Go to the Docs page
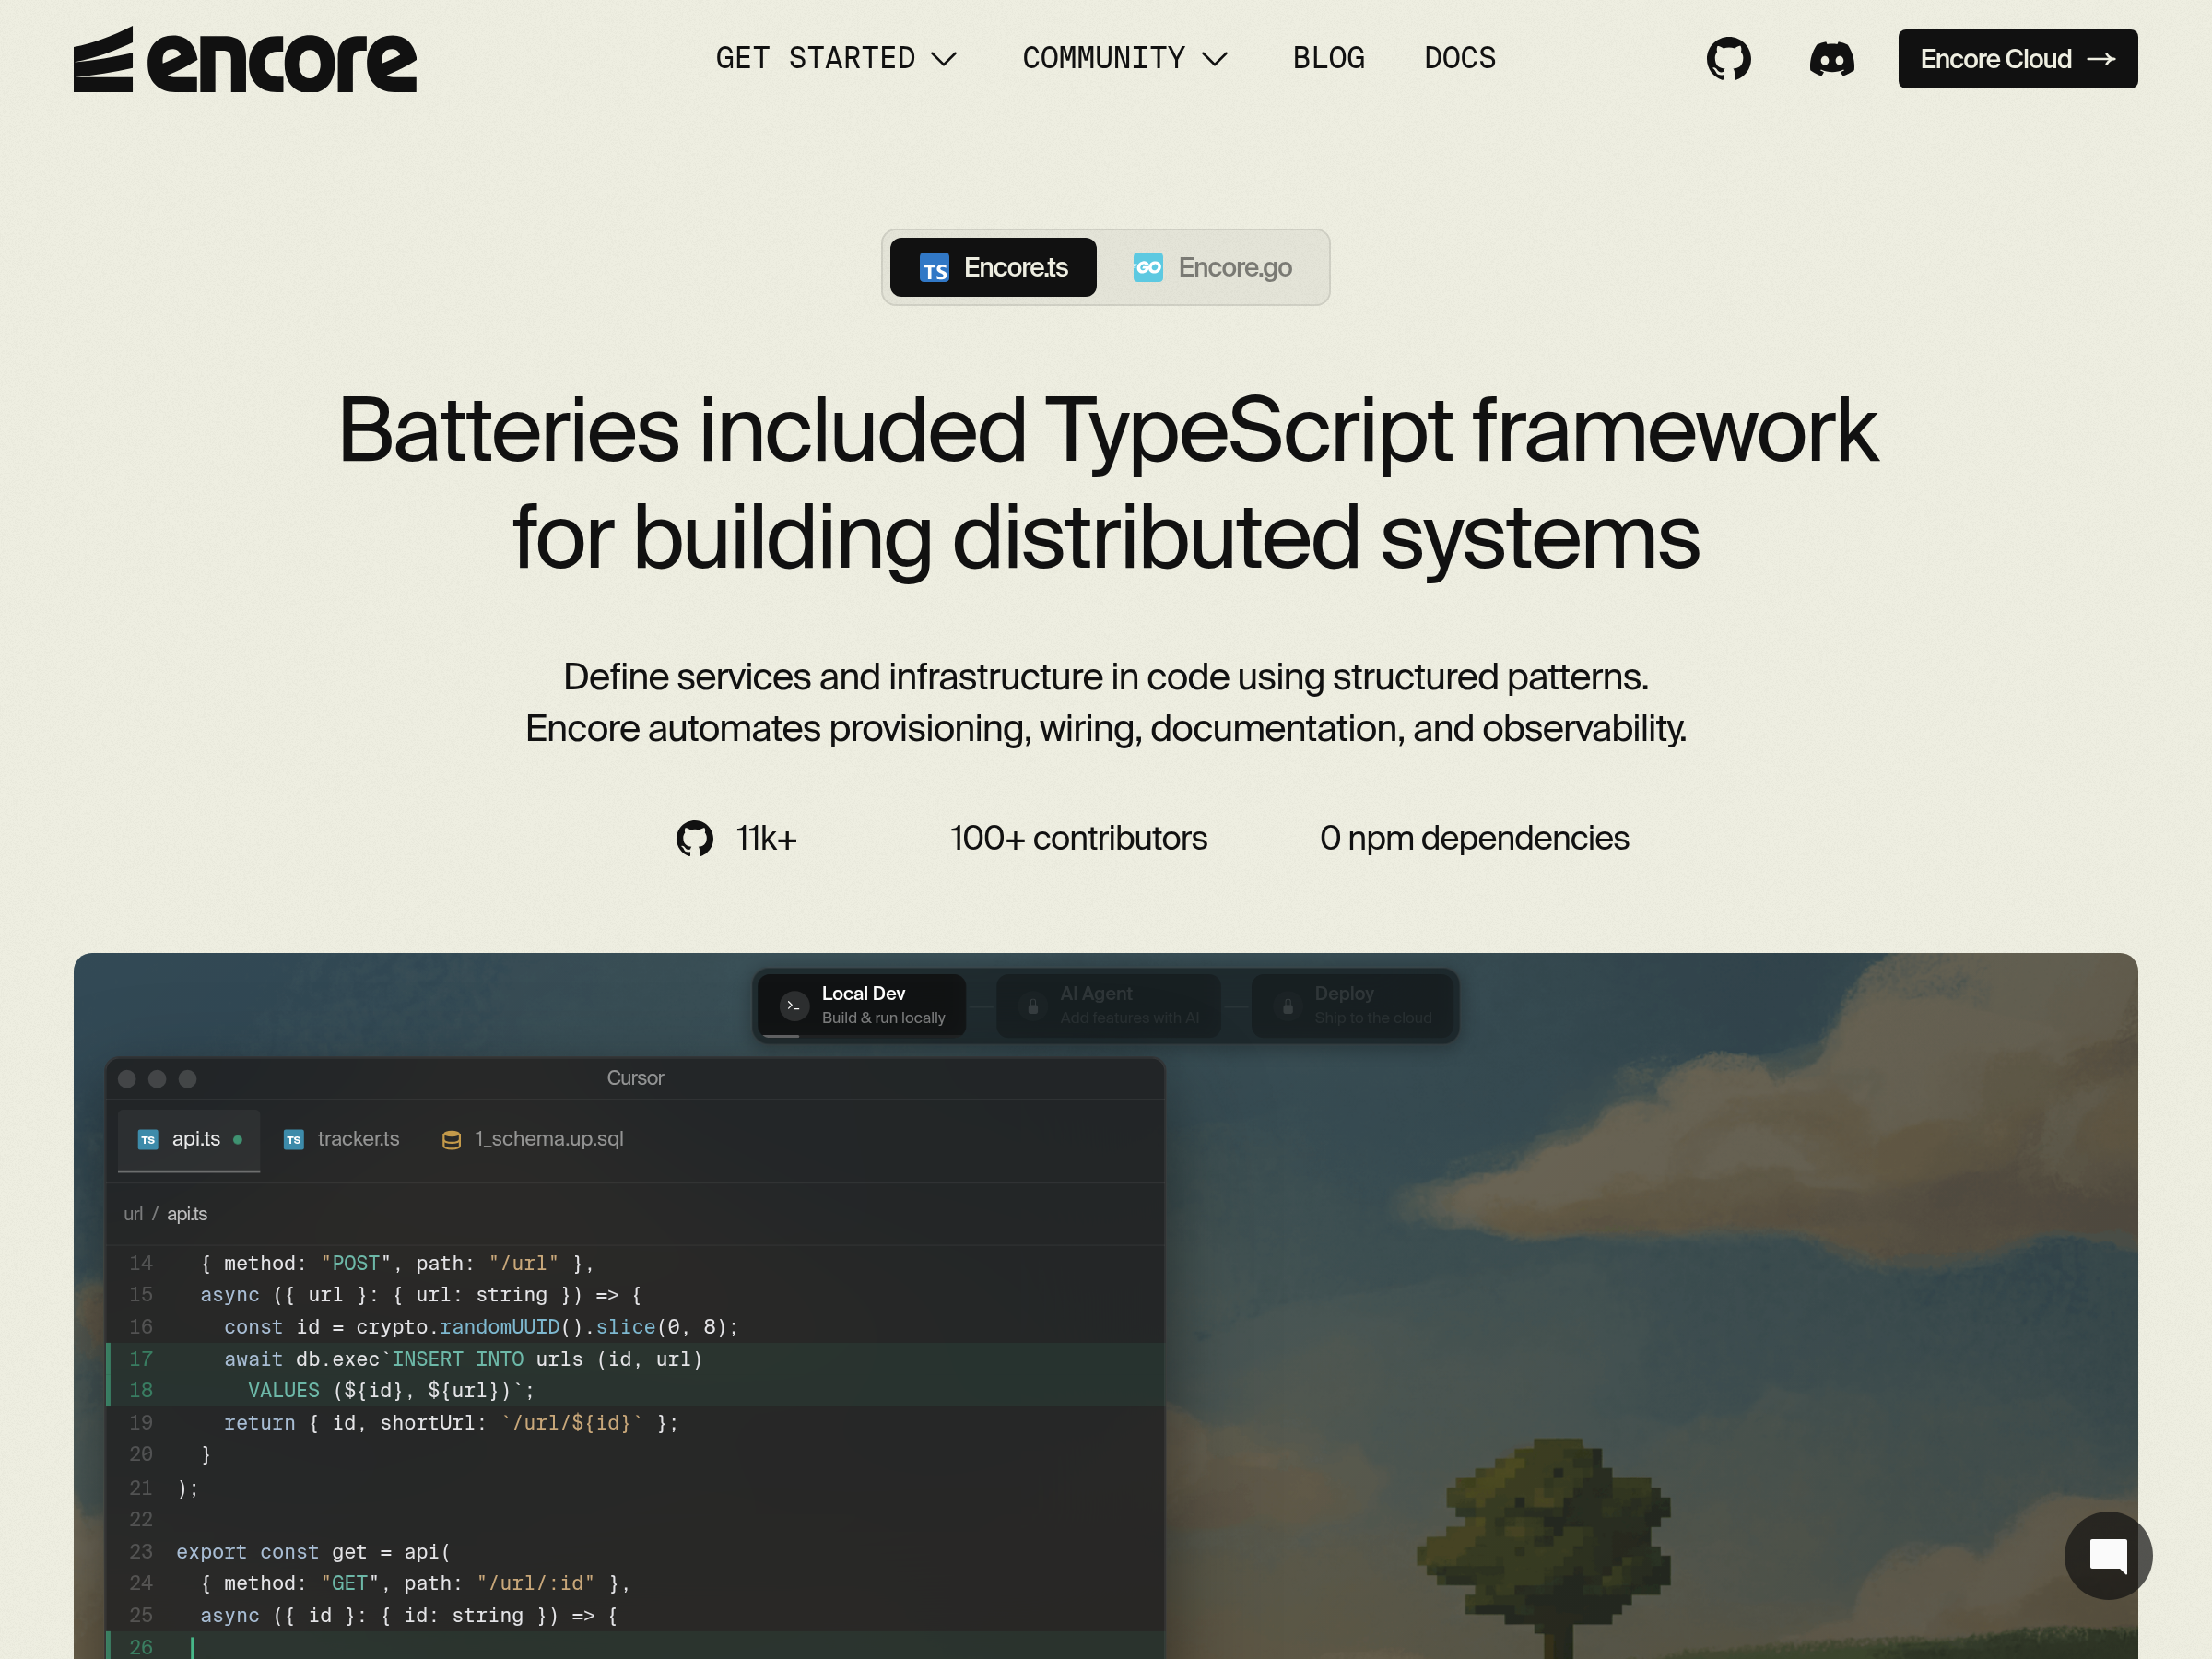Screen dimensions: 2212x1659 1459,59
